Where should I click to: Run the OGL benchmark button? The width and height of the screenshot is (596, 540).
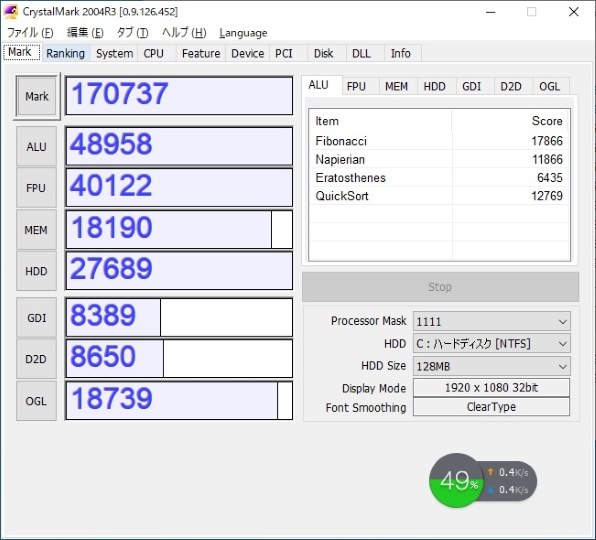pos(36,401)
